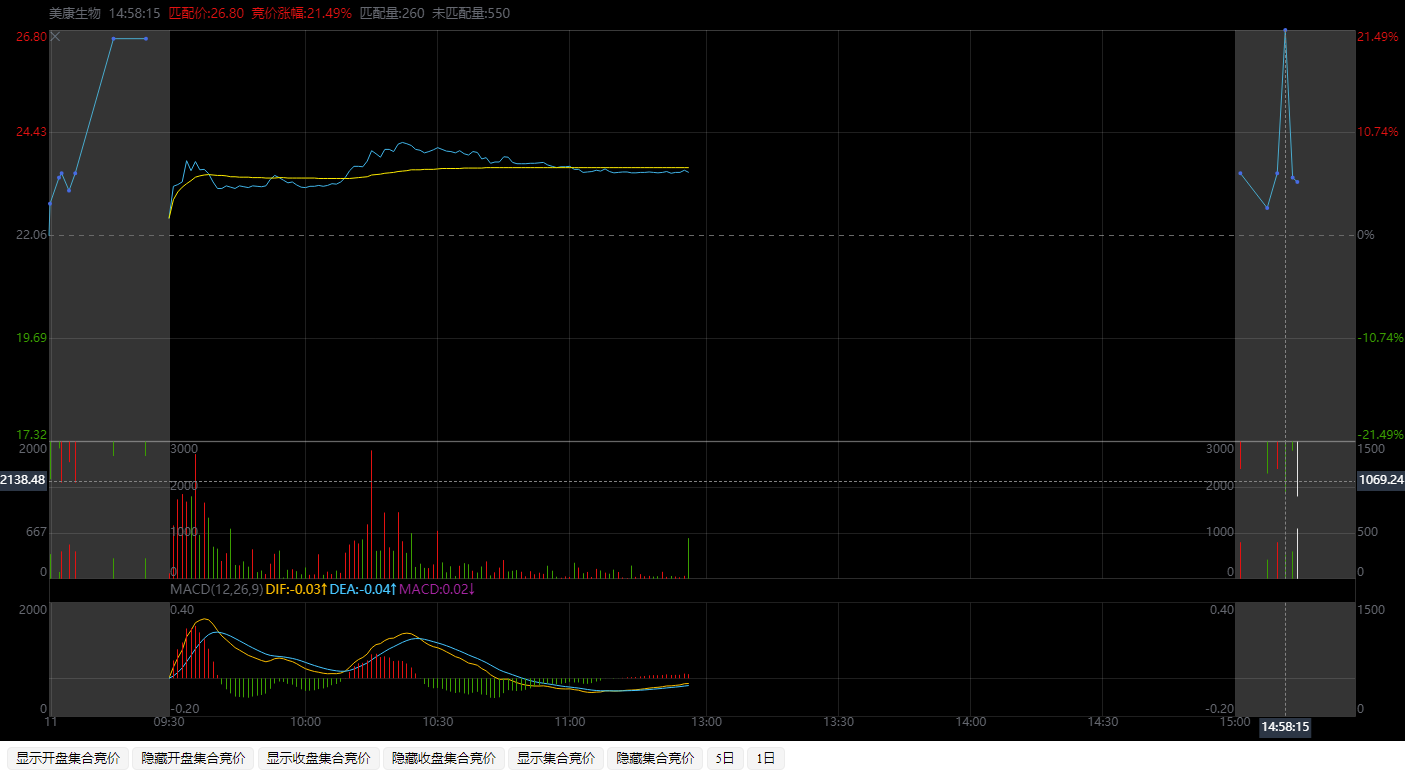Click the small X icon beside 26.80

point(56,37)
